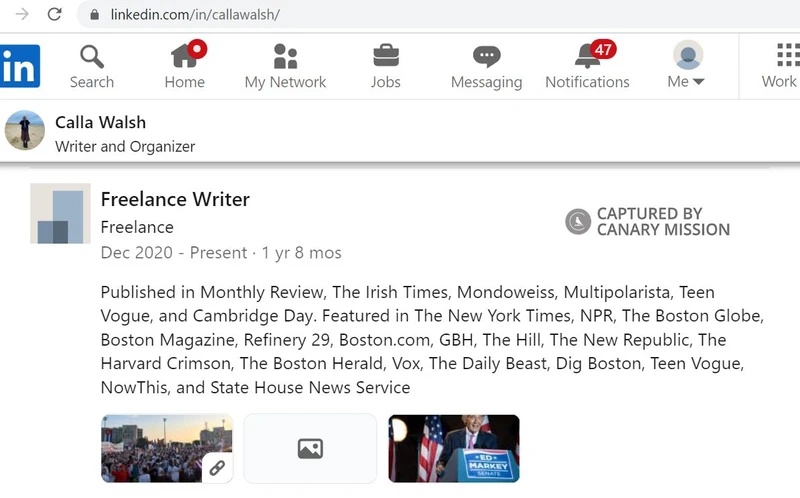Click the Calla Walsh name in sticky header

pyautogui.click(x=101, y=122)
